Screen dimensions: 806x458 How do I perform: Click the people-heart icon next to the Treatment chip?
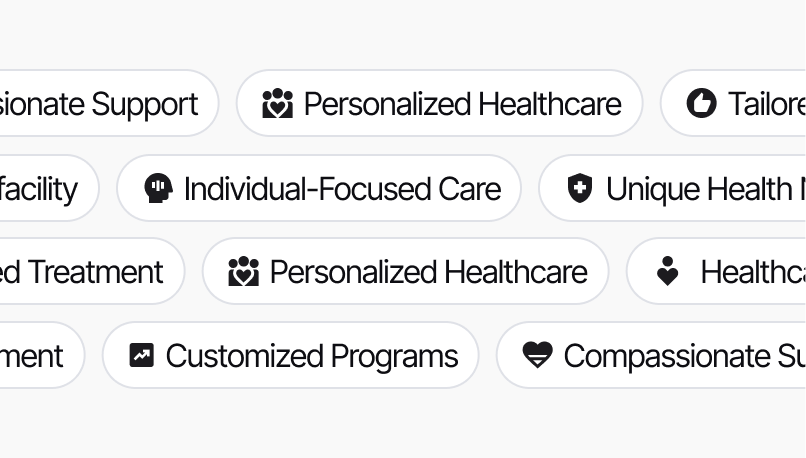[243, 272]
